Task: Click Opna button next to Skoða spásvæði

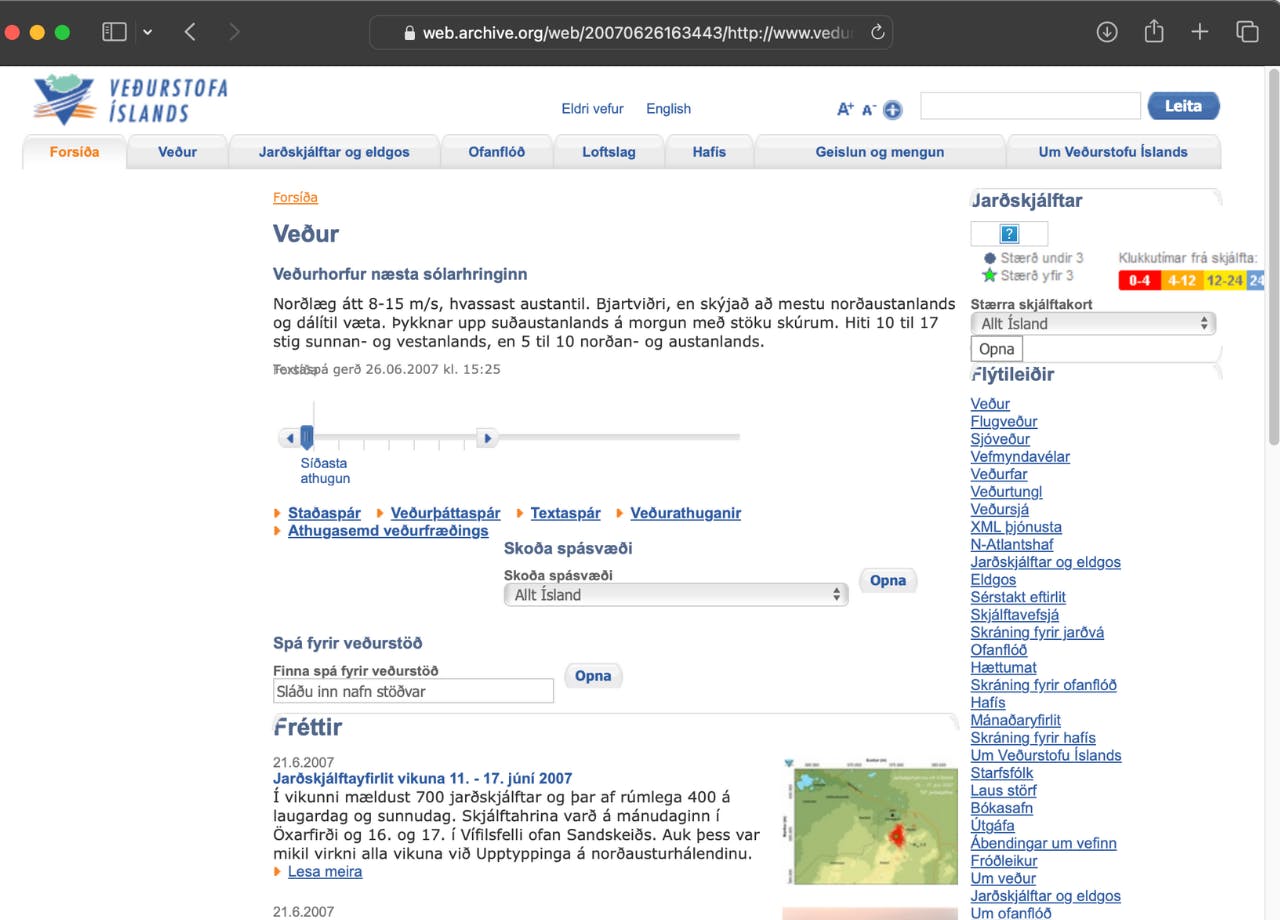Action: click(x=888, y=581)
